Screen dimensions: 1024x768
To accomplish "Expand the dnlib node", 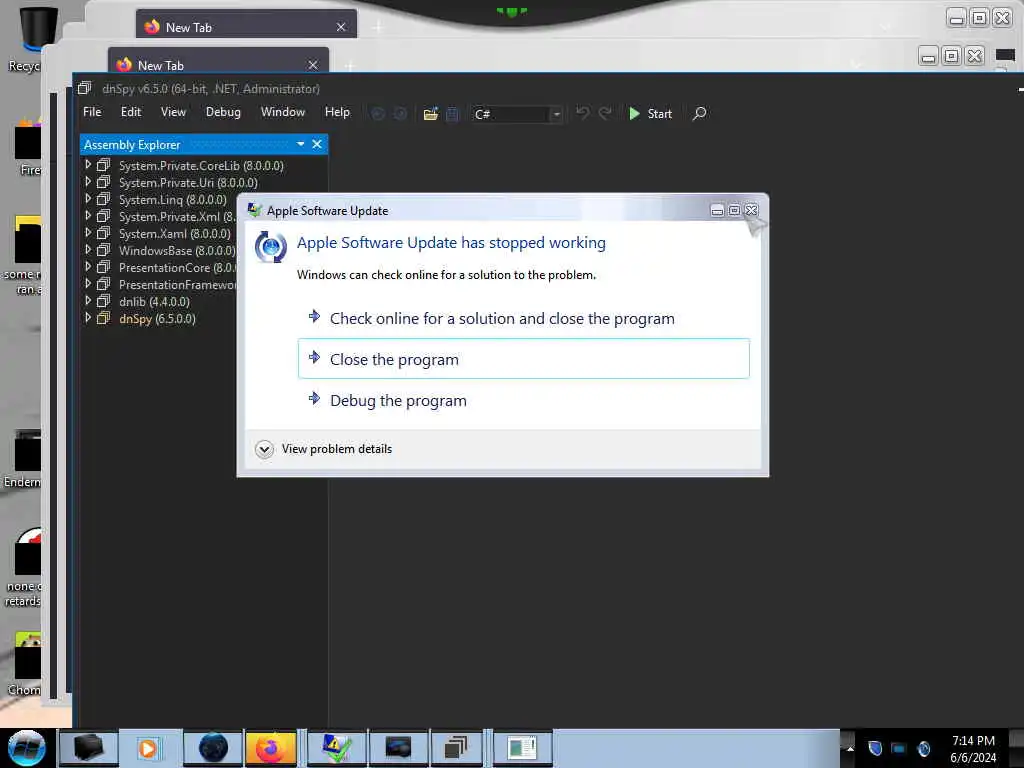I will pos(88,300).
